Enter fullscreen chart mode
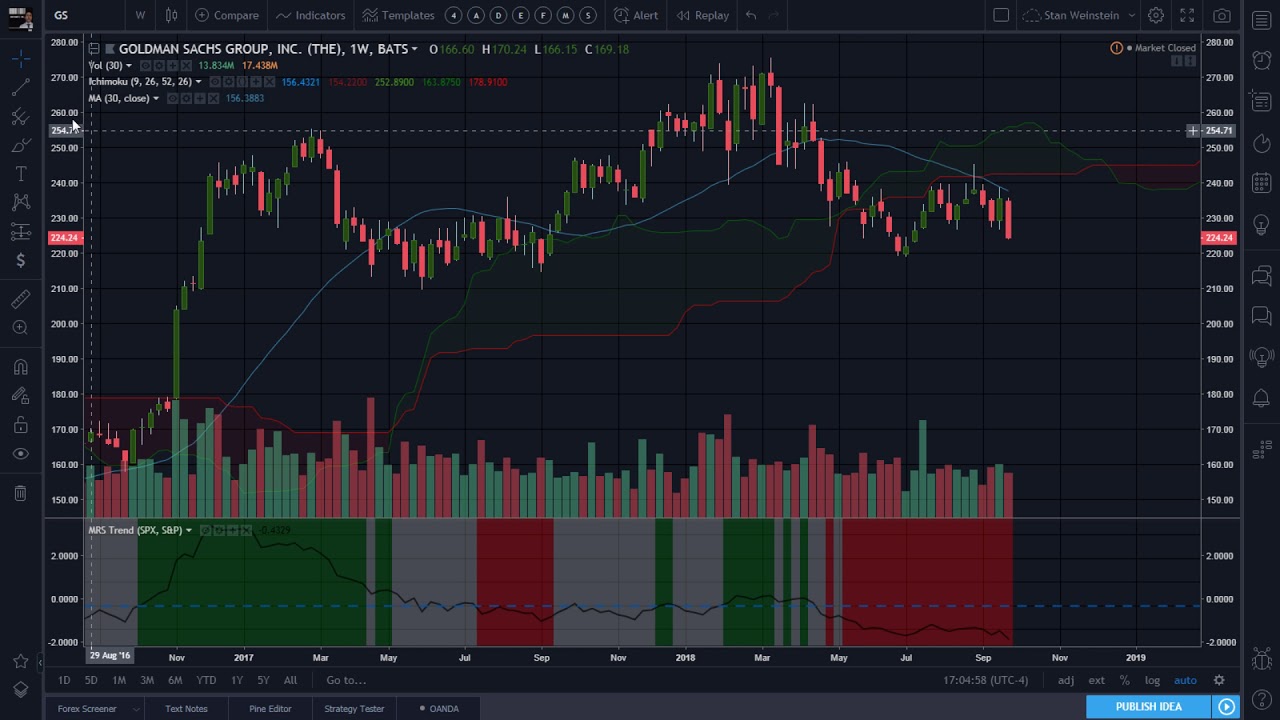The width and height of the screenshot is (1280, 720). tap(1187, 15)
